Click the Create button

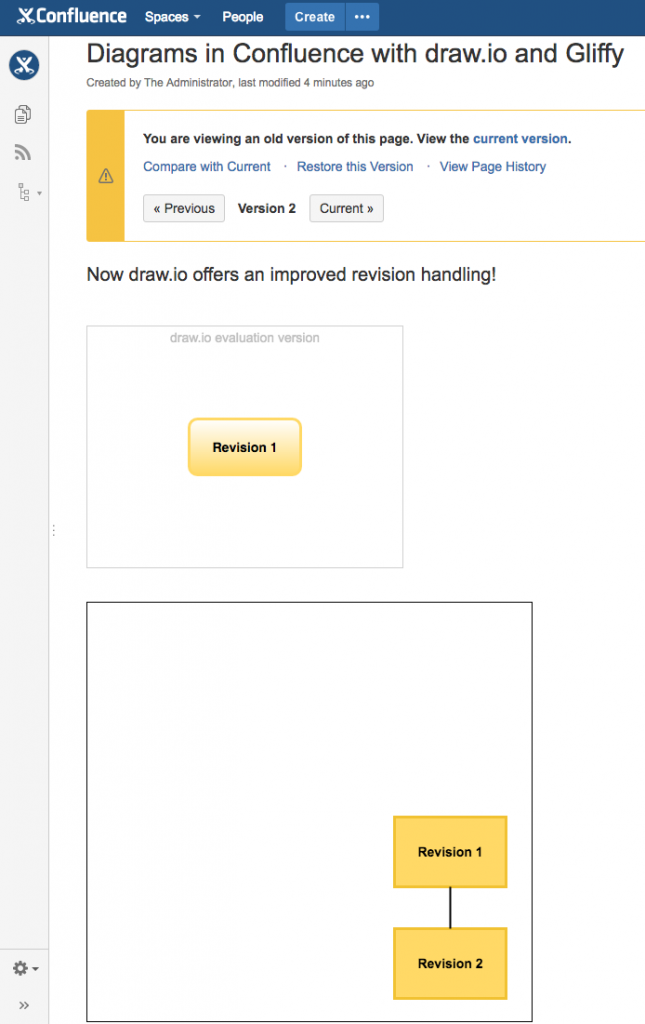coord(315,17)
